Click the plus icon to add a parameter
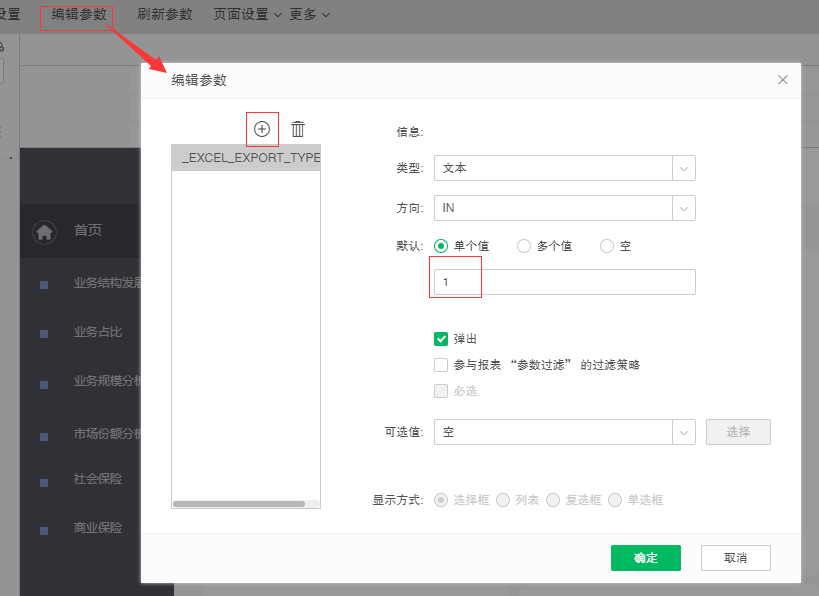Viewport: 819px width, 596px height. click(262, 129)
